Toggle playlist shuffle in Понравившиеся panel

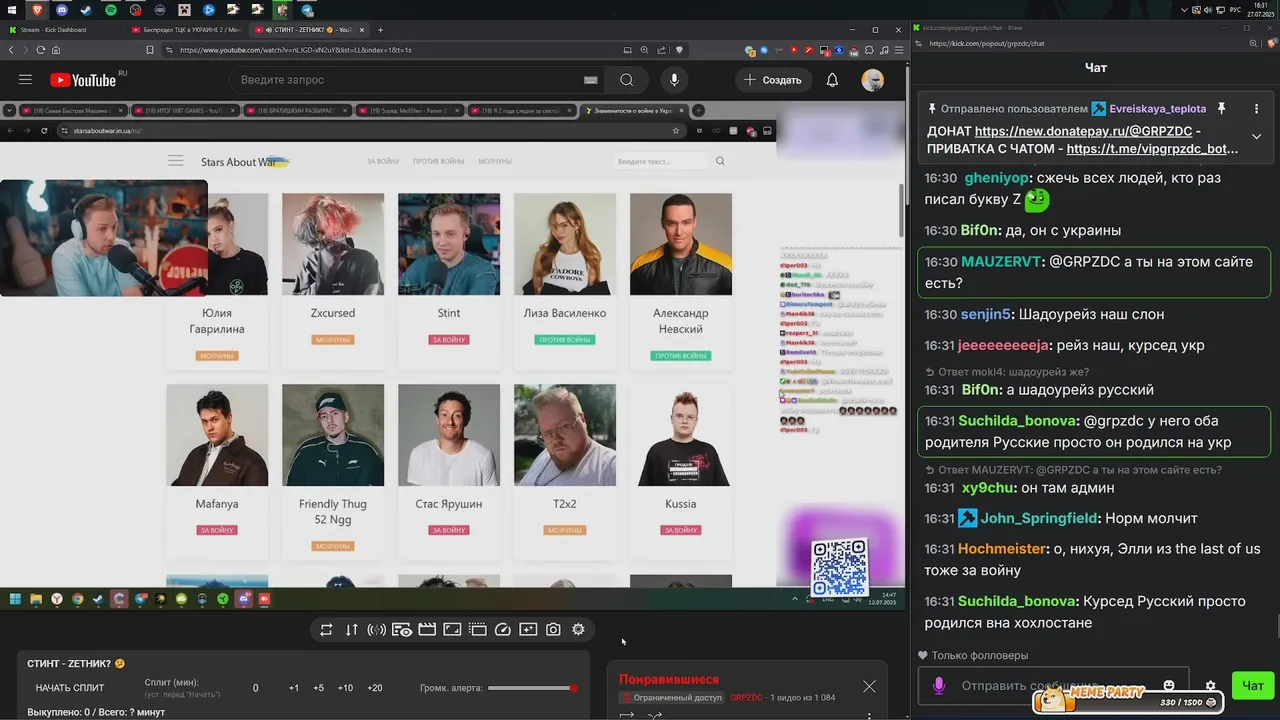pos(655,716)
